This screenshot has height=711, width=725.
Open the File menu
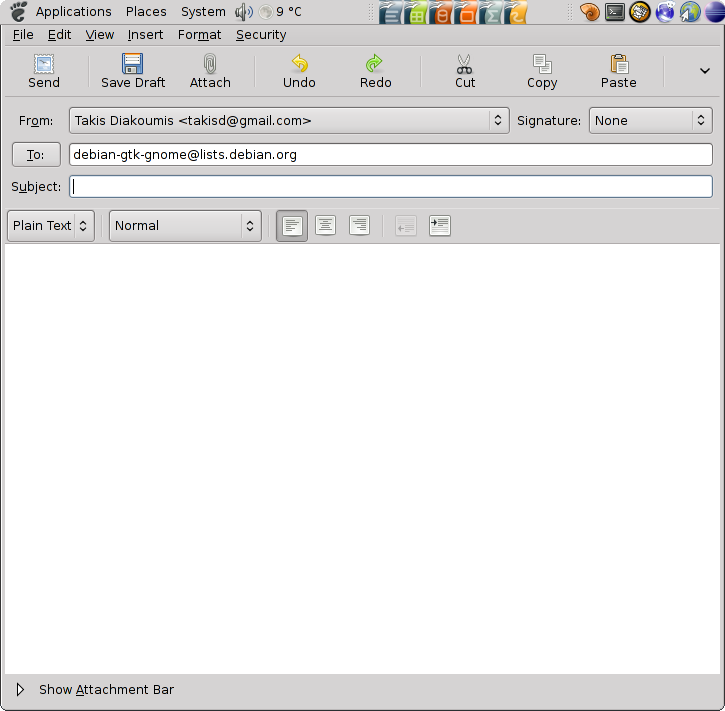click(23, 35)
